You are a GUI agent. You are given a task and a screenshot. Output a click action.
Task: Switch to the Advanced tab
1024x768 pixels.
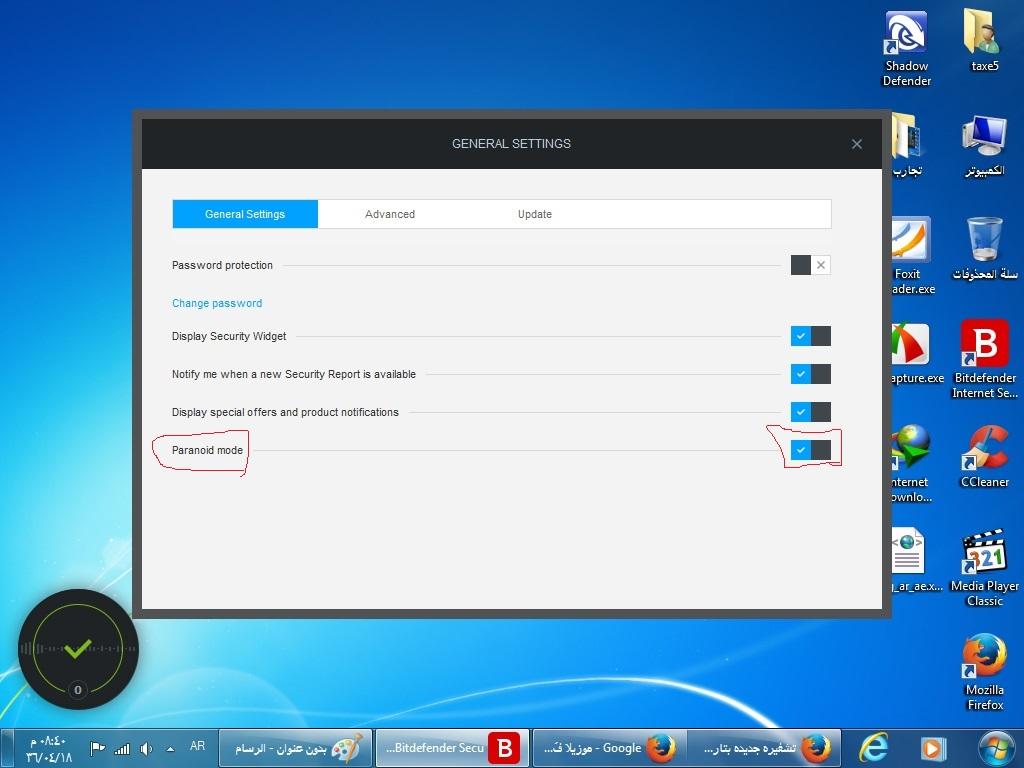tap(390, 214)
